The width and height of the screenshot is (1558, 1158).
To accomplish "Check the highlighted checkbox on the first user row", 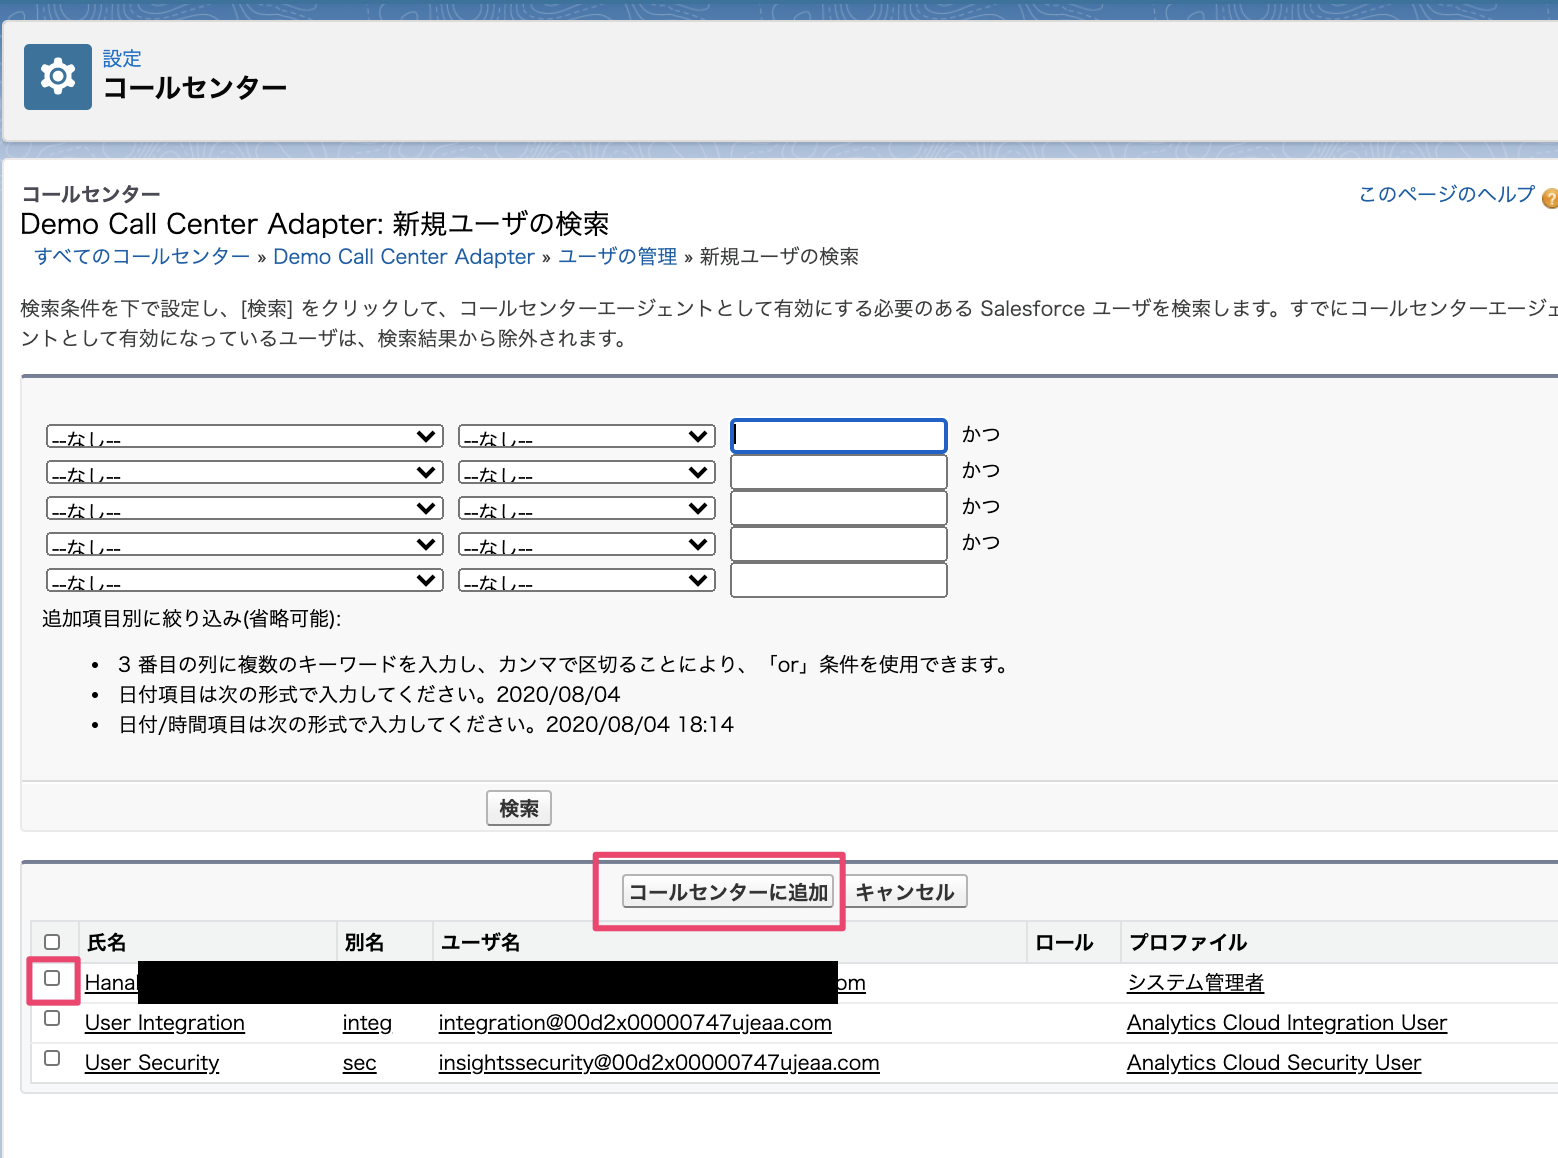I will tap(52, 981).
